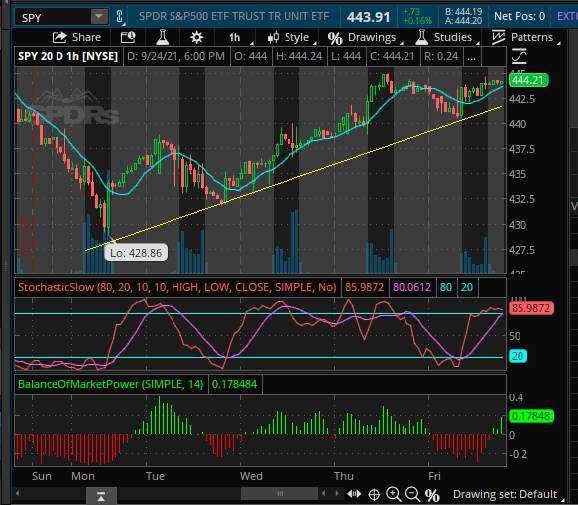
Task: Click the Lo: 428.86 bubble
Action: coord(136,253)
